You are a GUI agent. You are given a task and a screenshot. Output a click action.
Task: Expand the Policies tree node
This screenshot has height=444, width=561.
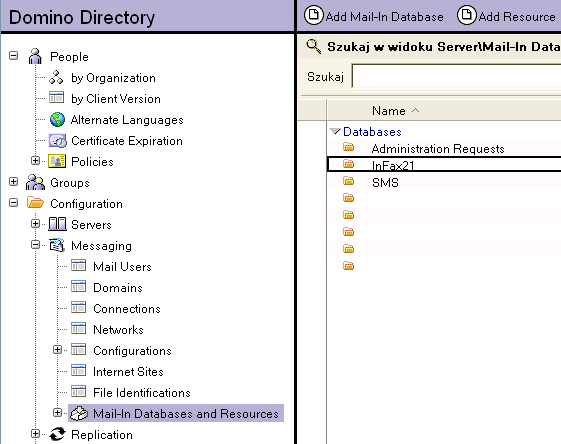pyautogui.click(x=35, y=161)
